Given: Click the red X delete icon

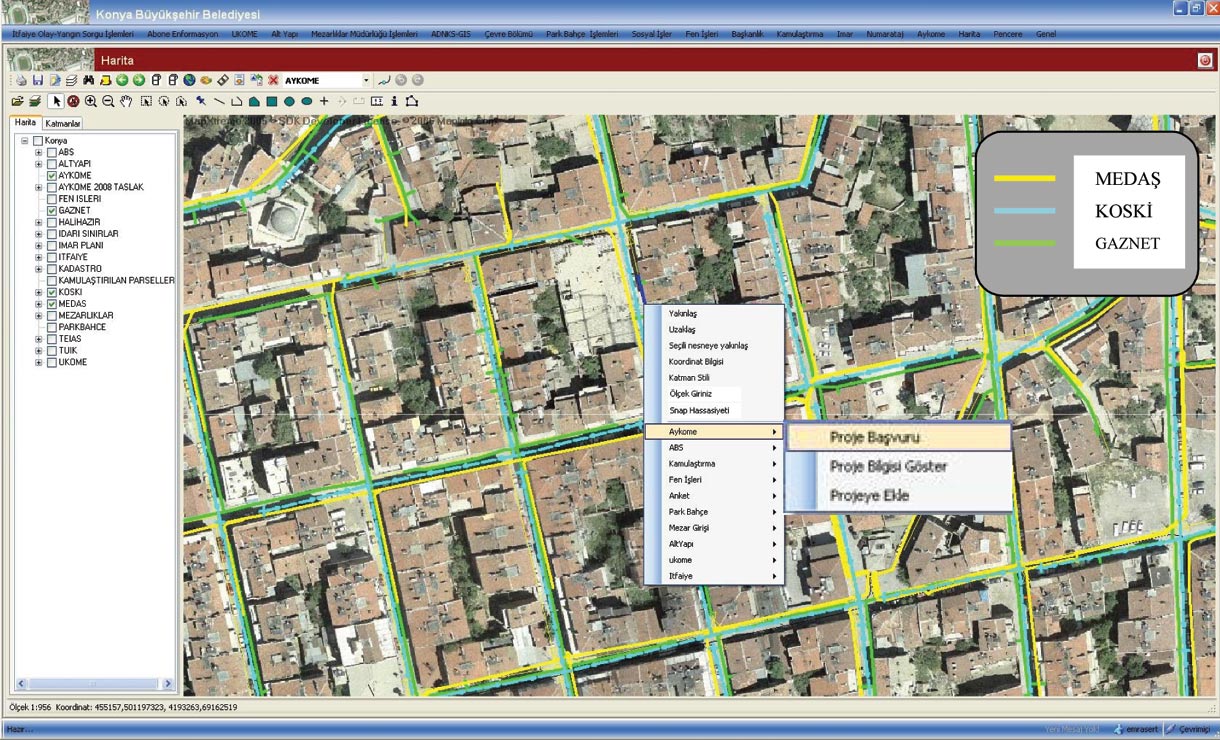Looking at the screenshot, I should click(x=273, y=80).
